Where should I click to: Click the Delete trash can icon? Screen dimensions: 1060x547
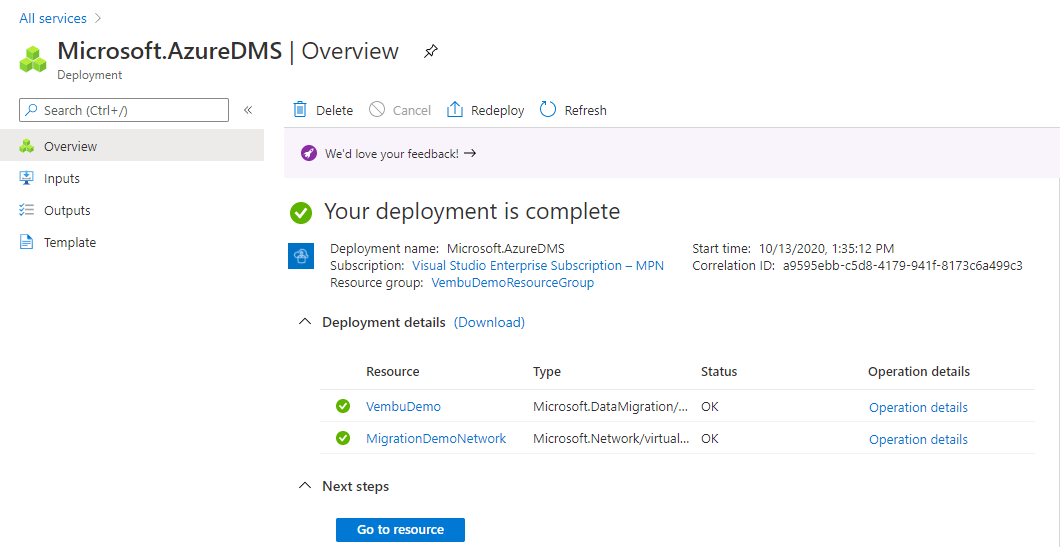click(x=299, y=110)
